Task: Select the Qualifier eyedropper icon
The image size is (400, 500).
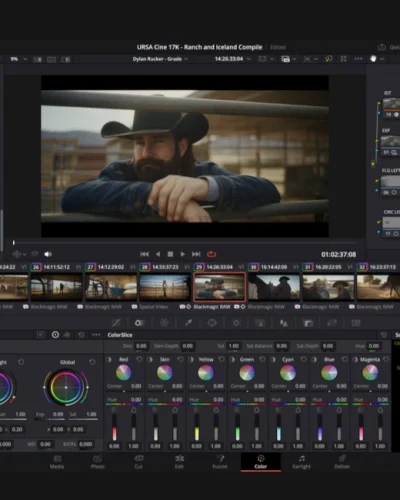Action: pyautogui.click(x=188, y=323)
